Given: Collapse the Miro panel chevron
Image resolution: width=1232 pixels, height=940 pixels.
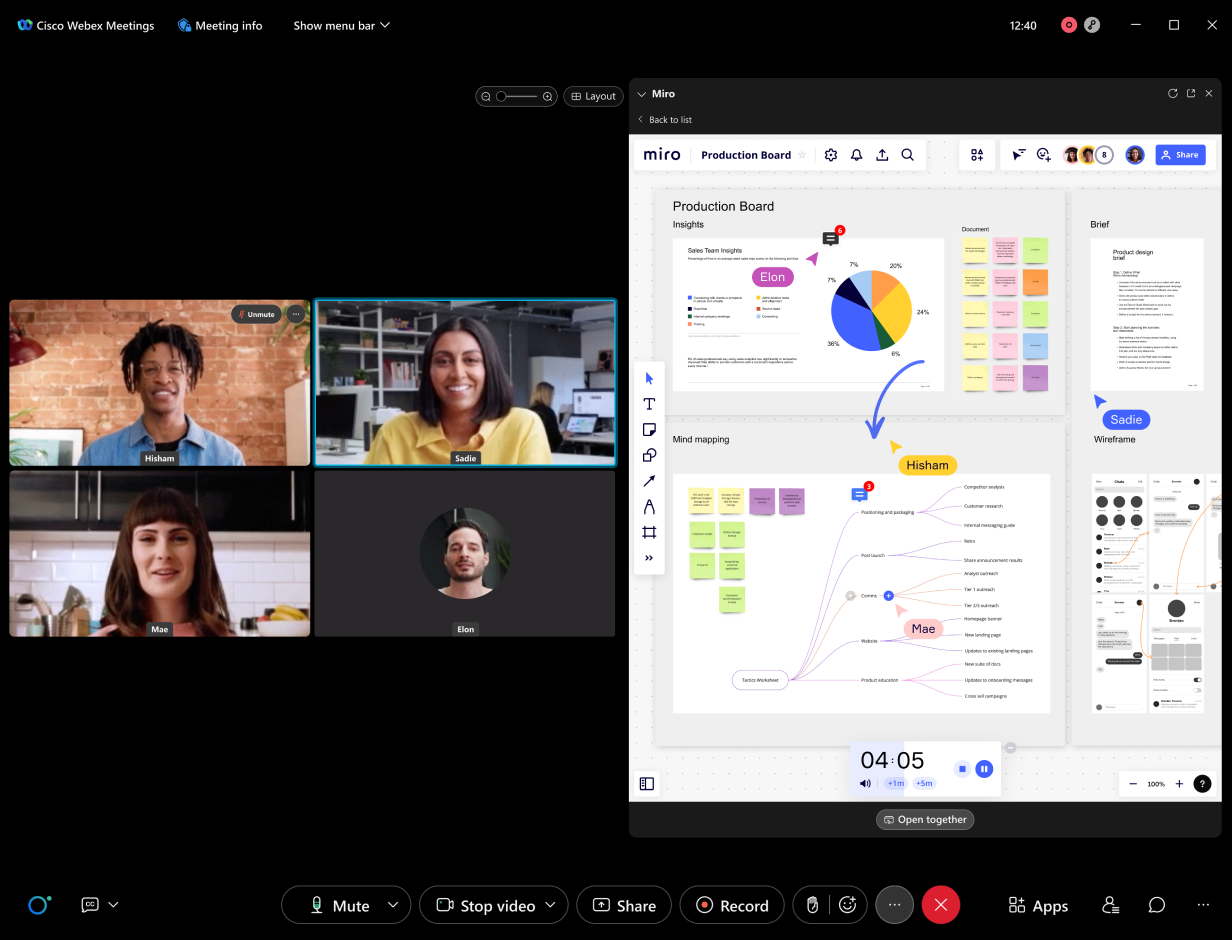Looking at the screenshot, I should pos(641,94).
